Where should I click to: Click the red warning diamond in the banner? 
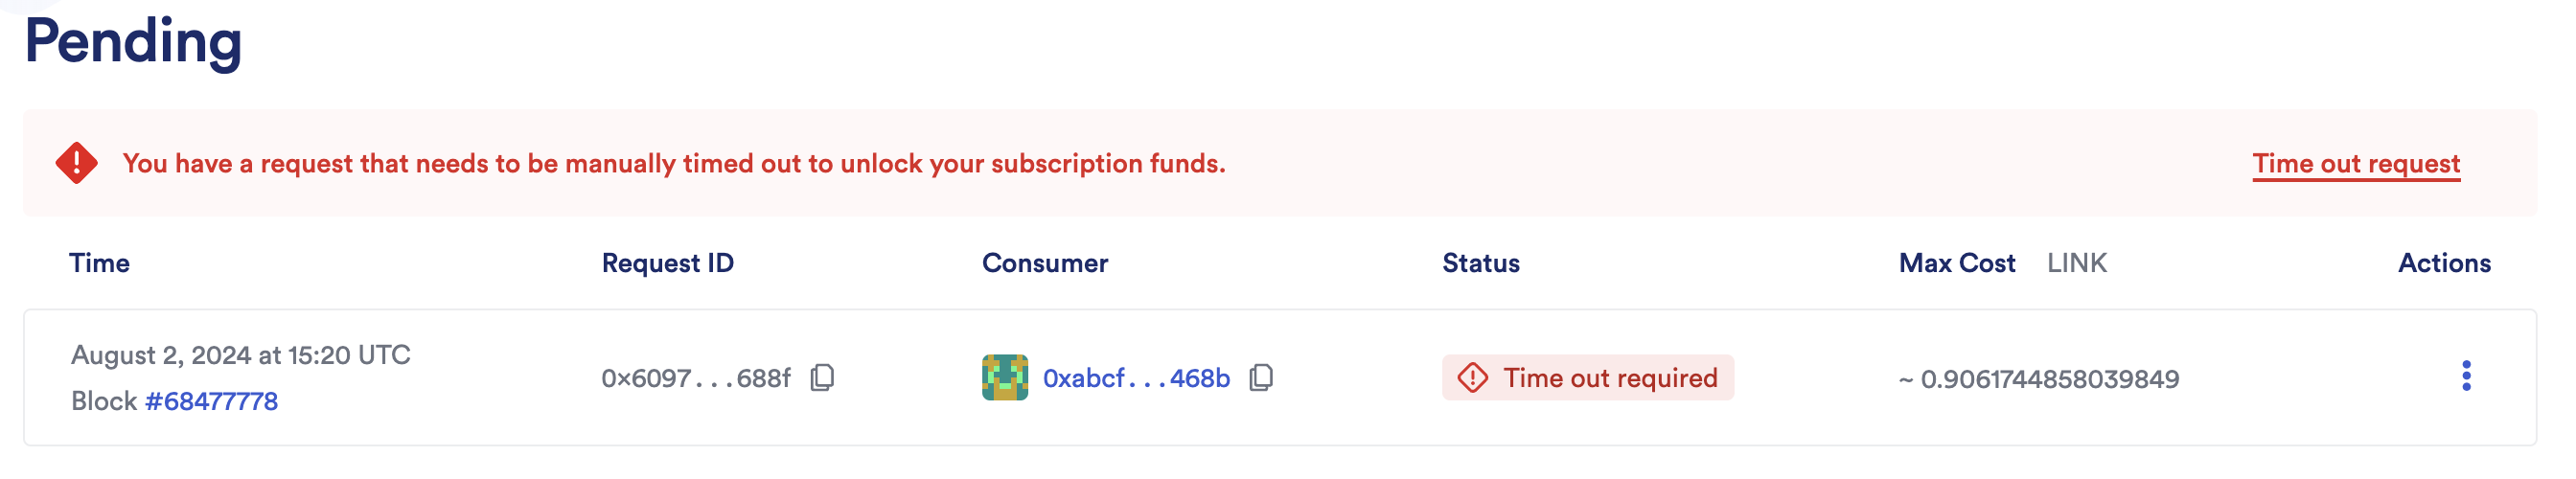77,163
